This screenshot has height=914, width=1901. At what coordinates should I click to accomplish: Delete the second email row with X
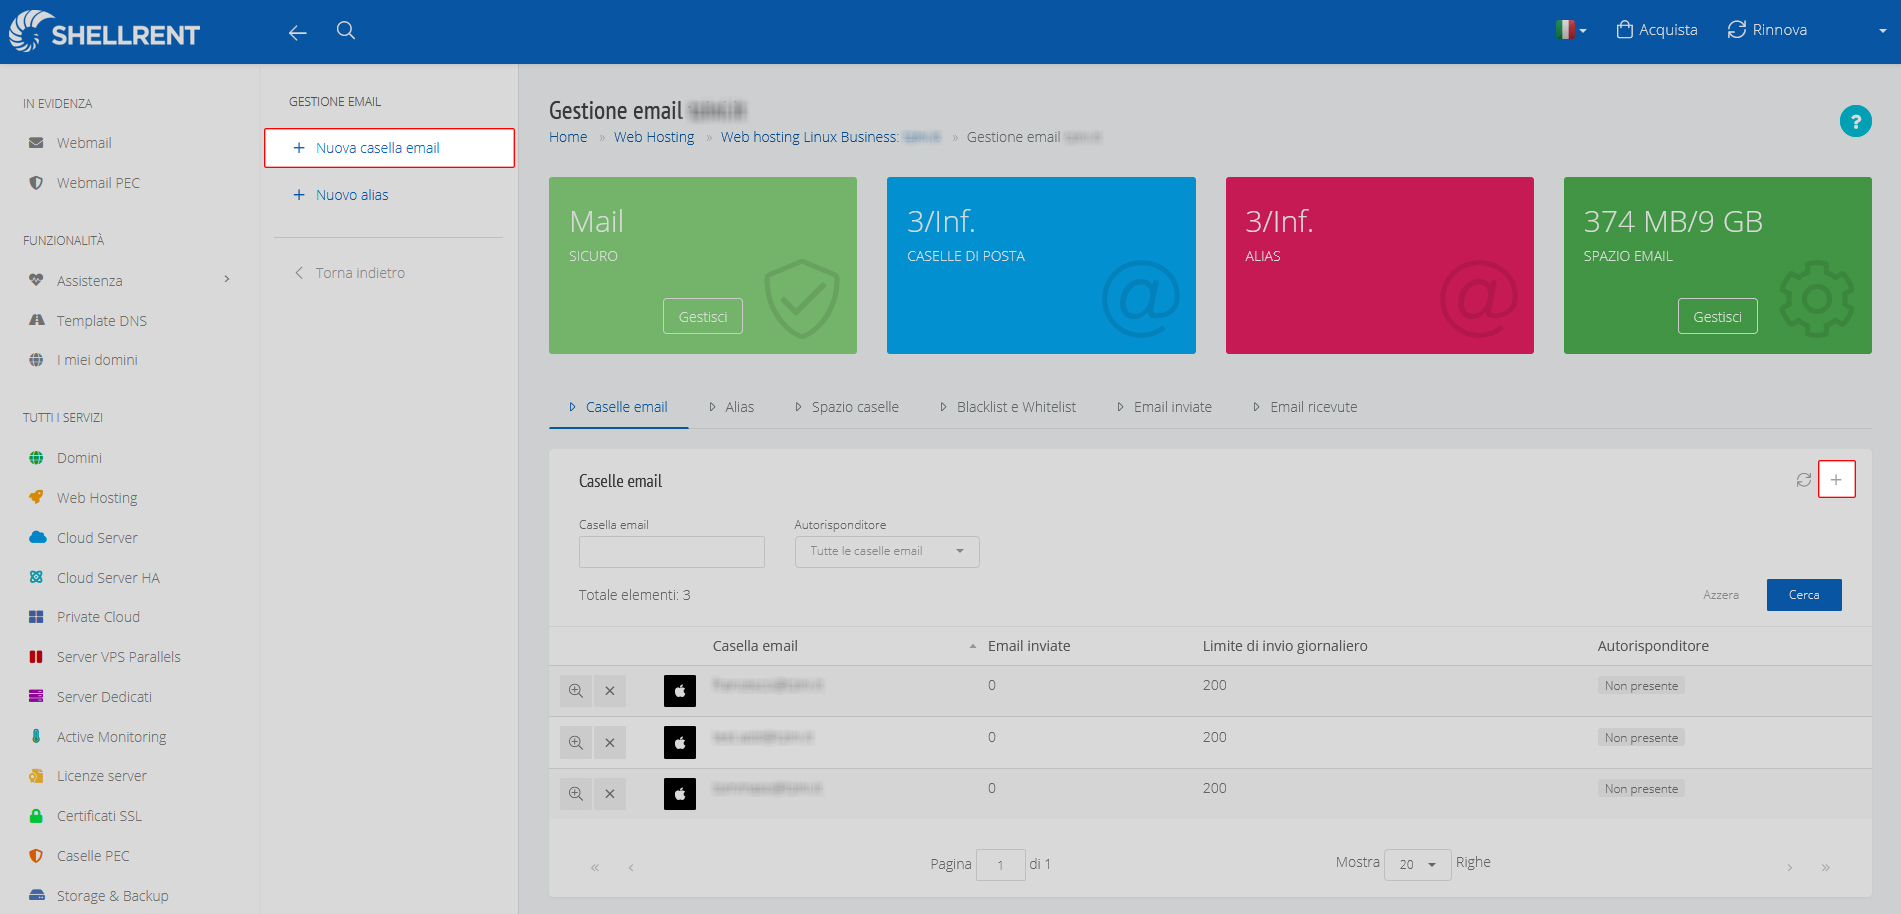(x=610, y=743)
